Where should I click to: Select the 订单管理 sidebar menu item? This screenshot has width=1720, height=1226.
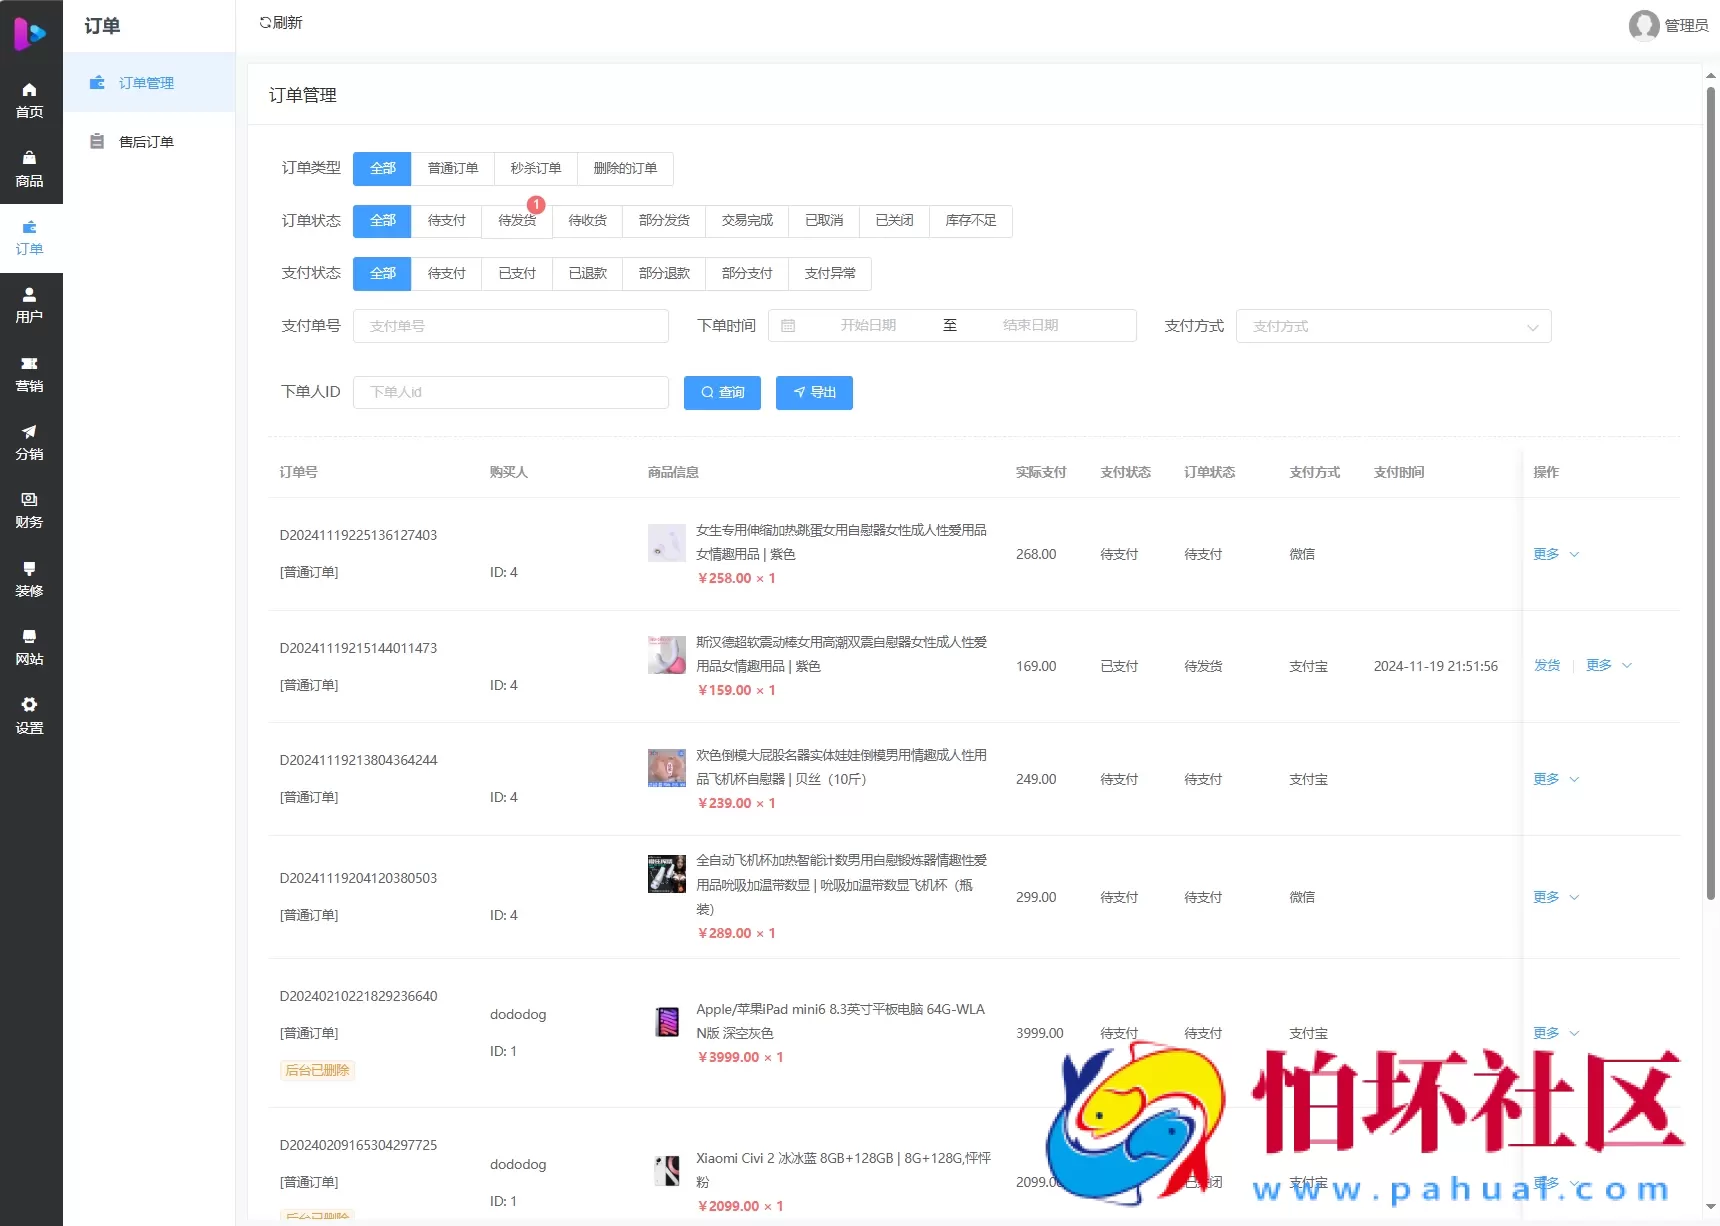pyautogui.click(x=146, y=83)
